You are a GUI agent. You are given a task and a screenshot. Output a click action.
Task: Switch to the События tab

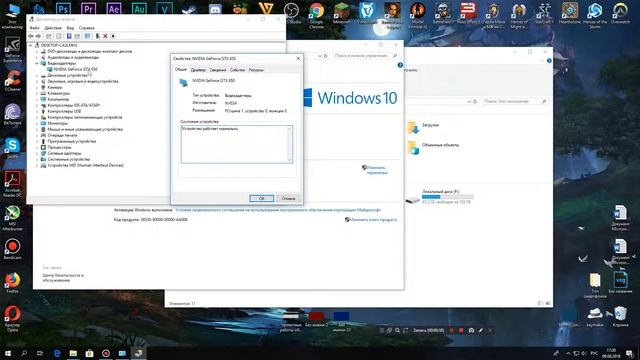(237, 70)
